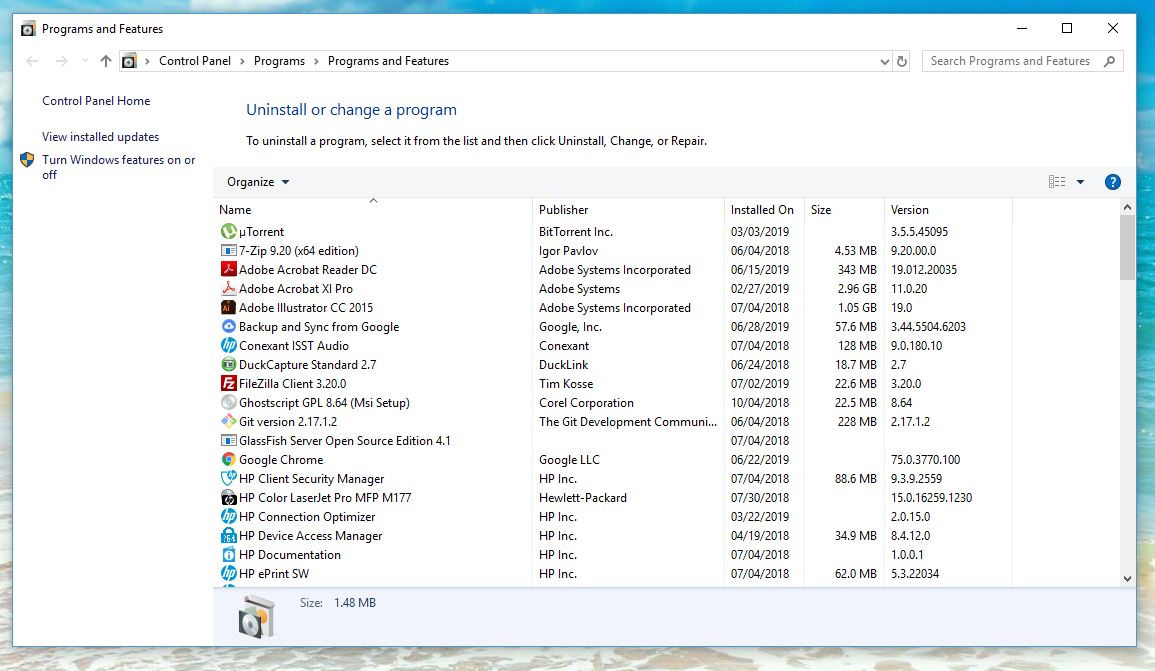Click the Adobe Illustrator CC 2015 icon
Screen dimensions: 1155x671
[228, 307]
